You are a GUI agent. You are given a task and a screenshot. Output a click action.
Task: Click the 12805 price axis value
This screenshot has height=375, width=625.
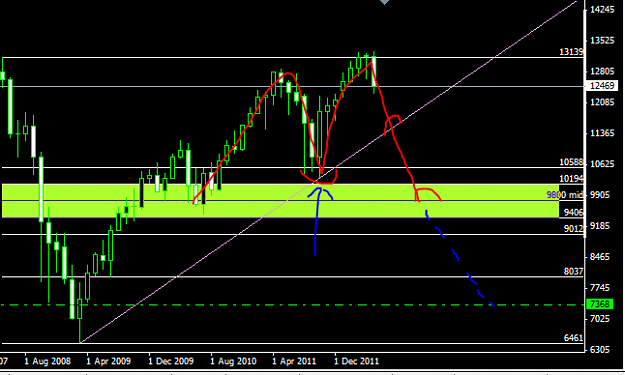pos(602,72)
